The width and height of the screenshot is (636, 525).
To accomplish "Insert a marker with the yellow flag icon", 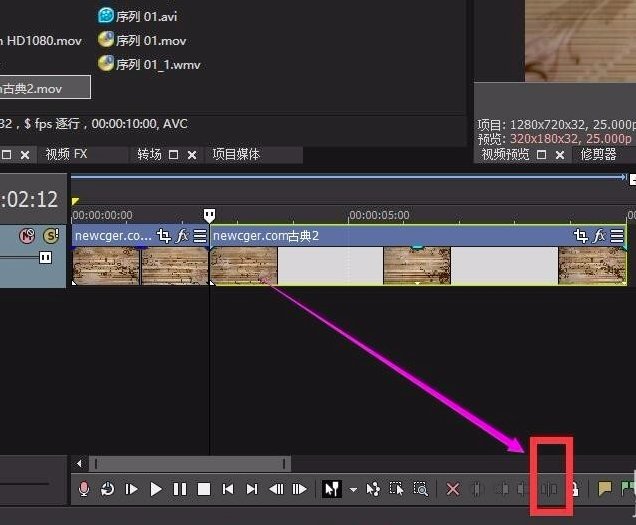I will click(604, 489).
